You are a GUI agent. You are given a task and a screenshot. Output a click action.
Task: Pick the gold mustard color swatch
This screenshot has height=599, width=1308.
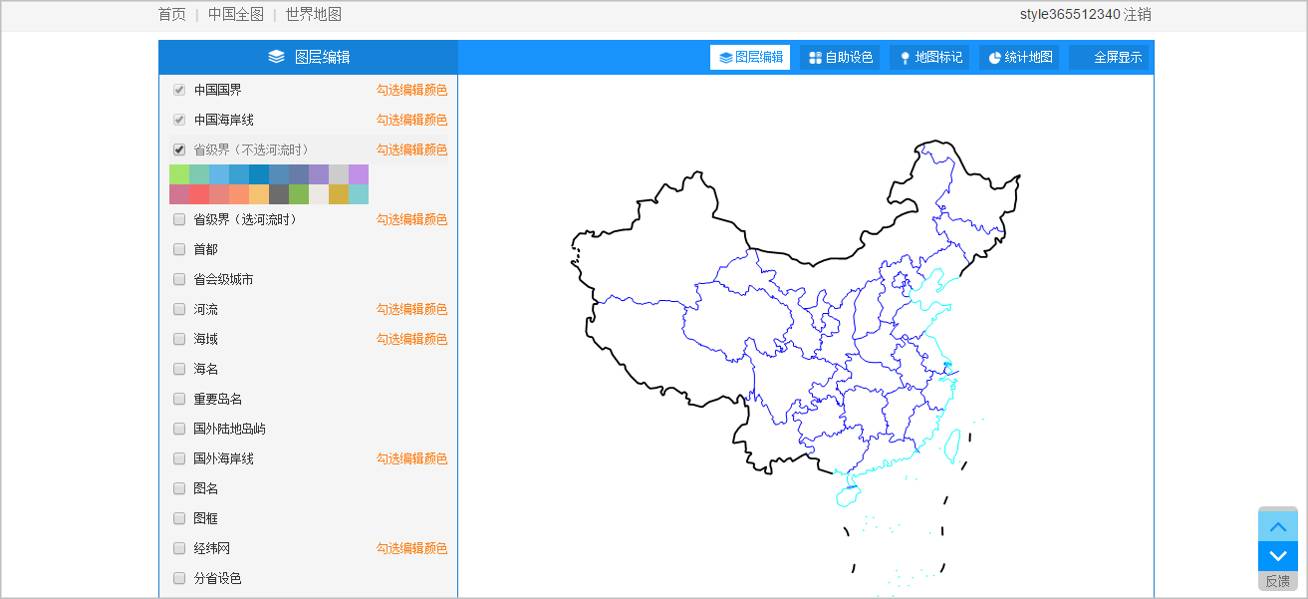(339, 194)
